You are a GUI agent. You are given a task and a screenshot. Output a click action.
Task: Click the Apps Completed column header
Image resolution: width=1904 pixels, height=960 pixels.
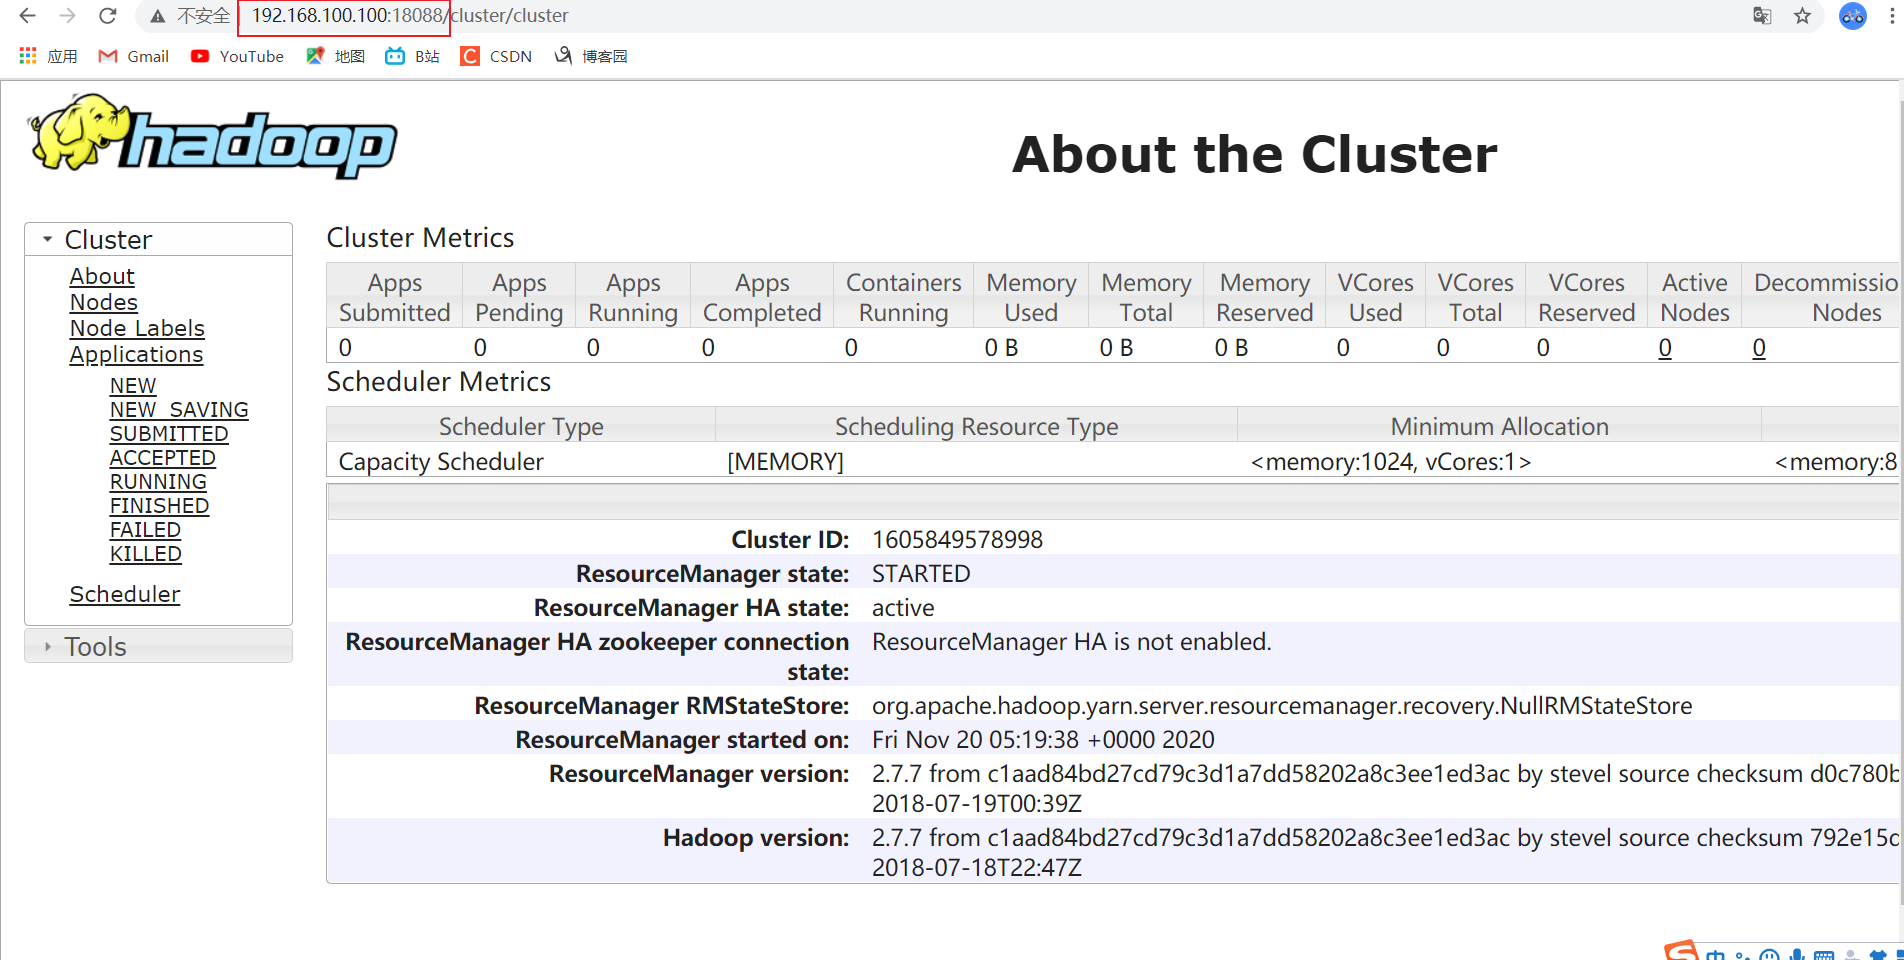762,297
